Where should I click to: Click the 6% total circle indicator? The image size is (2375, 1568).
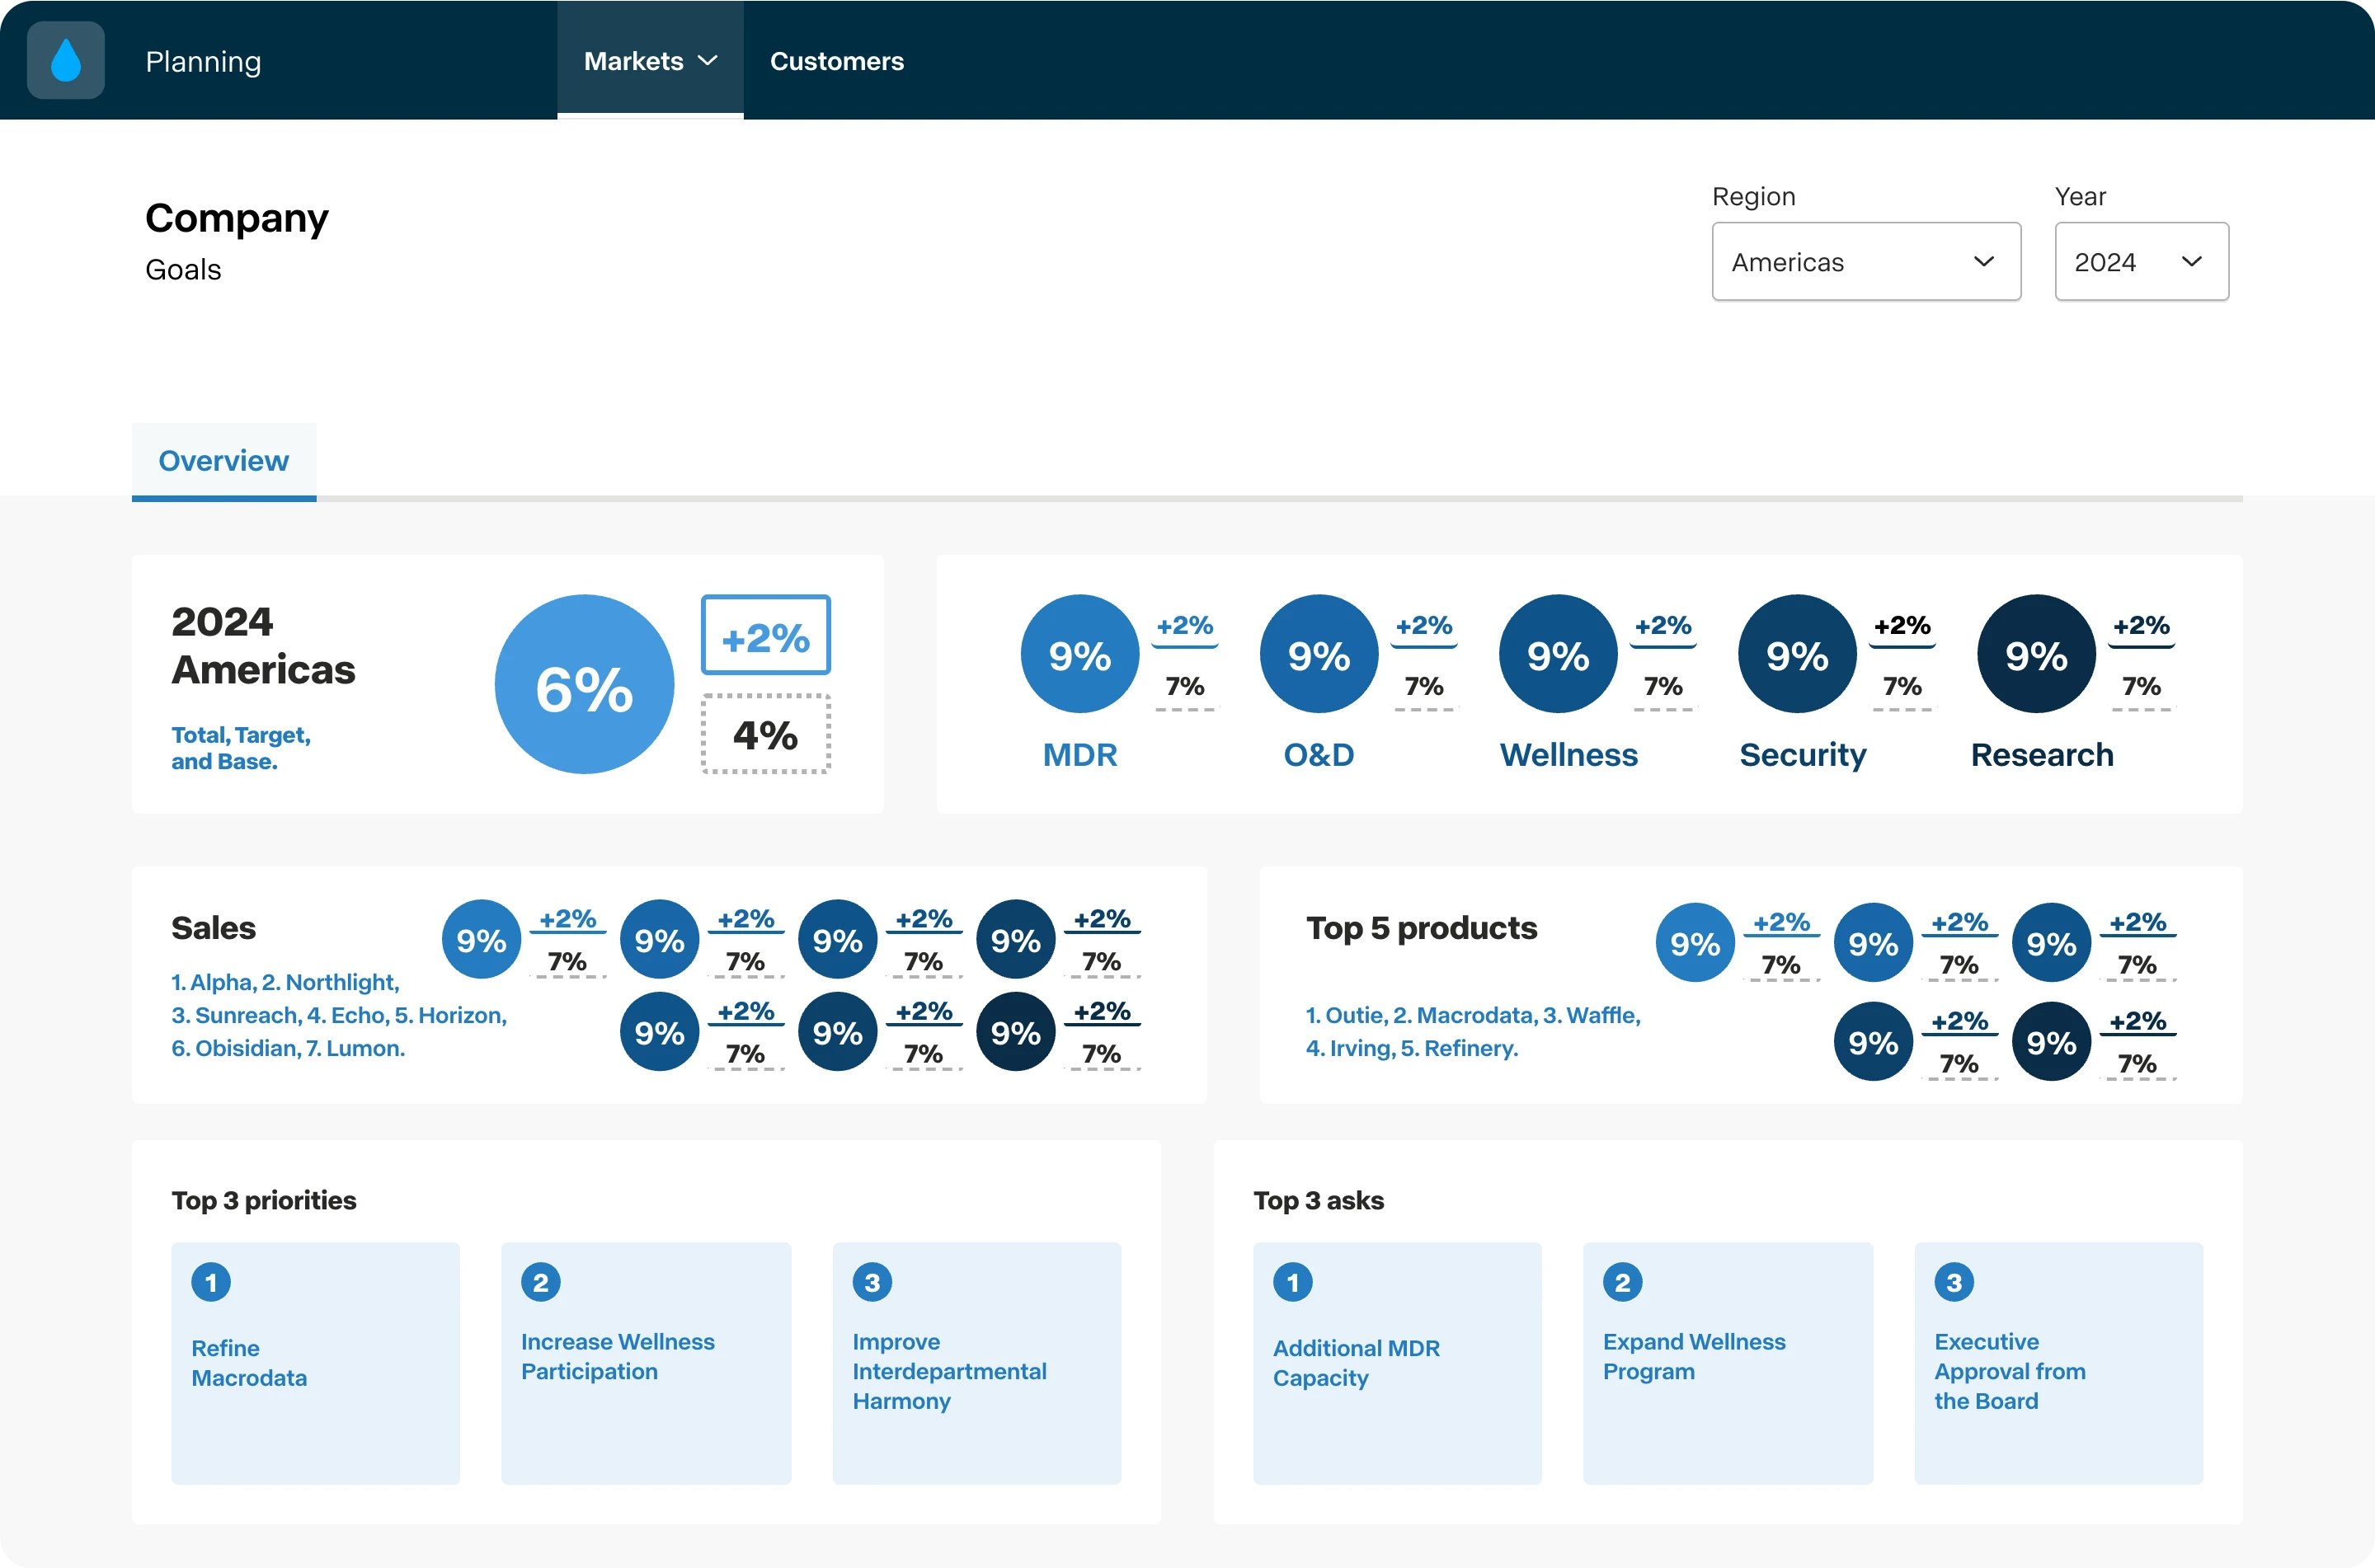[584, 685]
